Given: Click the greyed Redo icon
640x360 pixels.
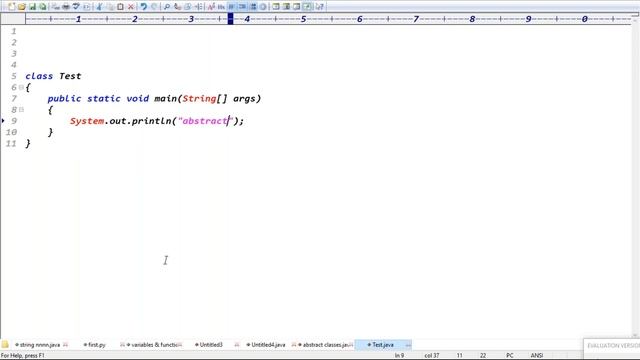Looking at the screenshot, I should click(154, 7).
